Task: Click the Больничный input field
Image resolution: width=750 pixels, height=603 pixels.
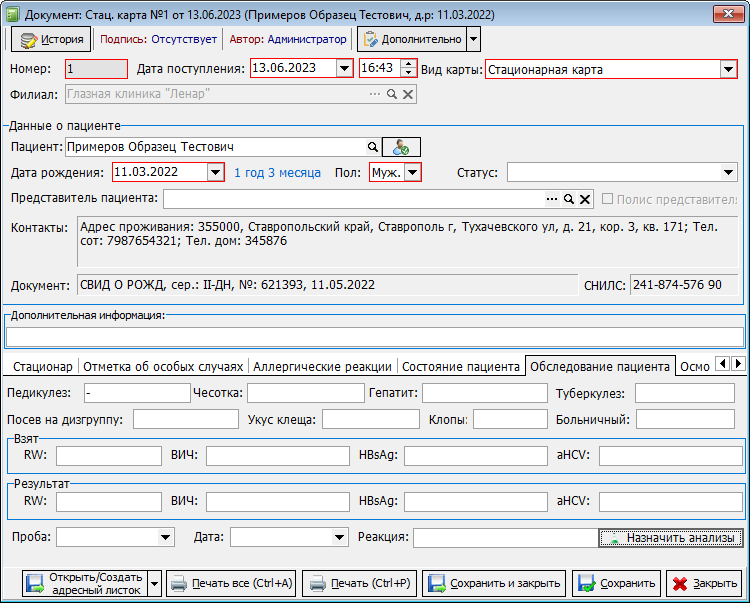Action: coord(685,419)
